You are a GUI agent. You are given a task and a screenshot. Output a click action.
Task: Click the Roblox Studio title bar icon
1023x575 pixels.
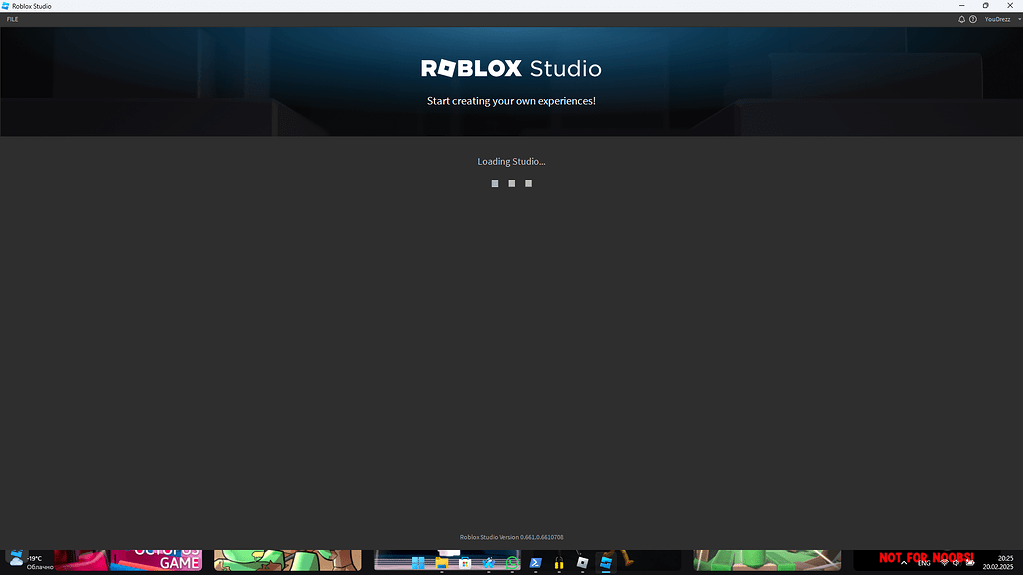[5, 6]
